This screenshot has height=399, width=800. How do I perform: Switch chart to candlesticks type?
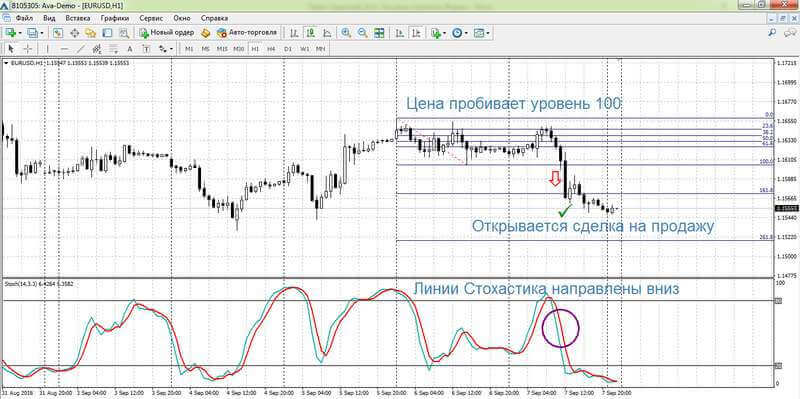point(310,33)
